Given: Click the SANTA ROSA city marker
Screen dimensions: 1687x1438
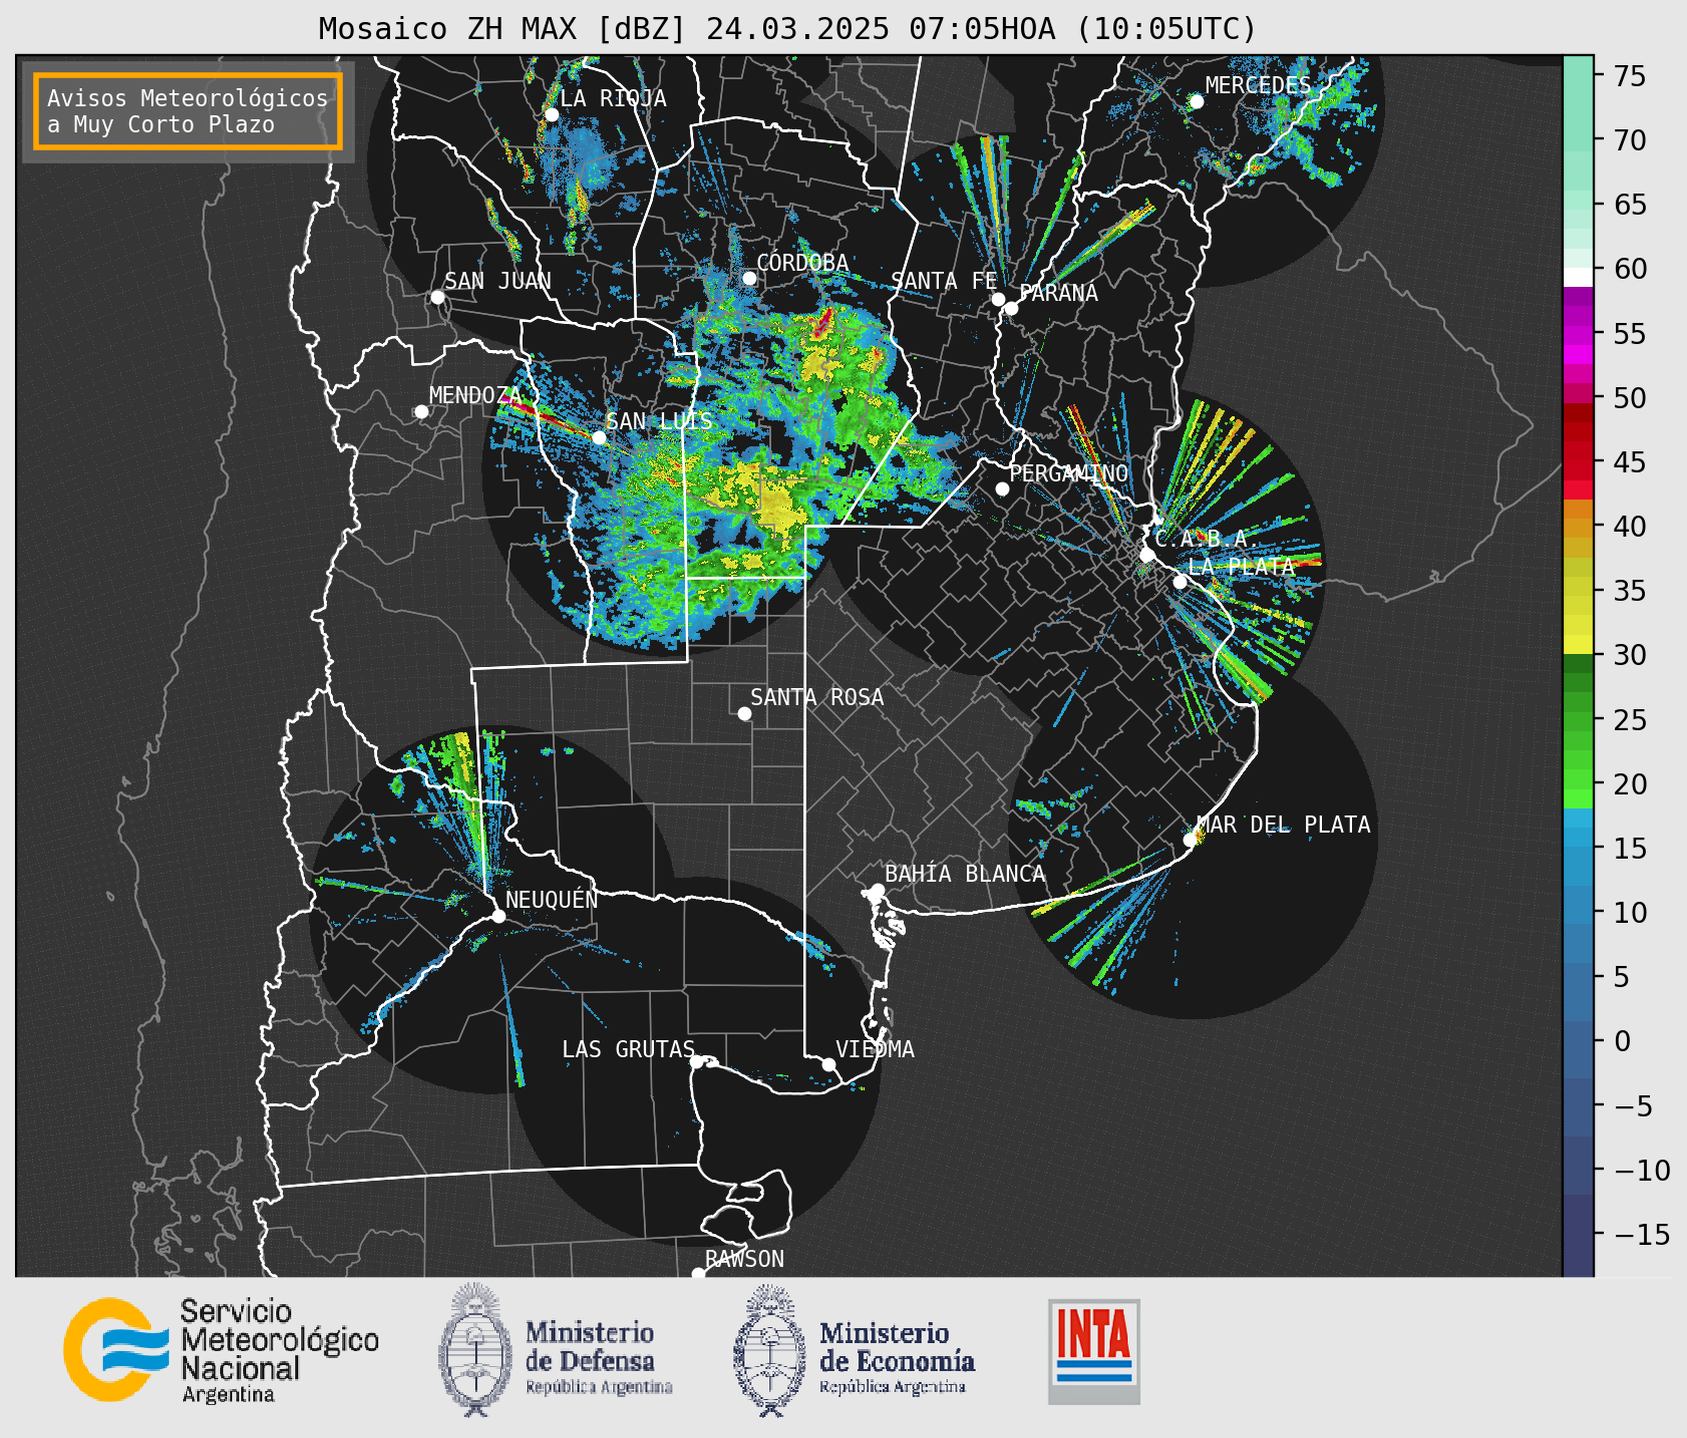Looking at the screenshot, I should tap(744, 713).
